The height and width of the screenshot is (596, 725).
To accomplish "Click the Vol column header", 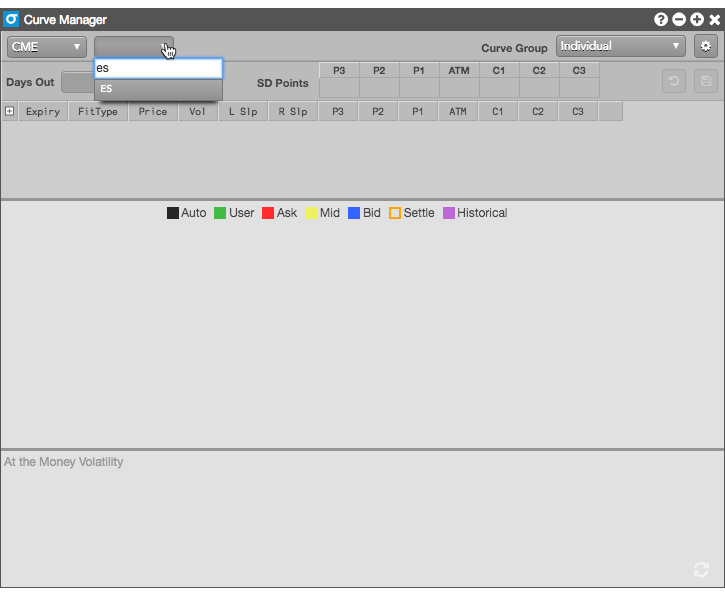I will coord(198,112).
